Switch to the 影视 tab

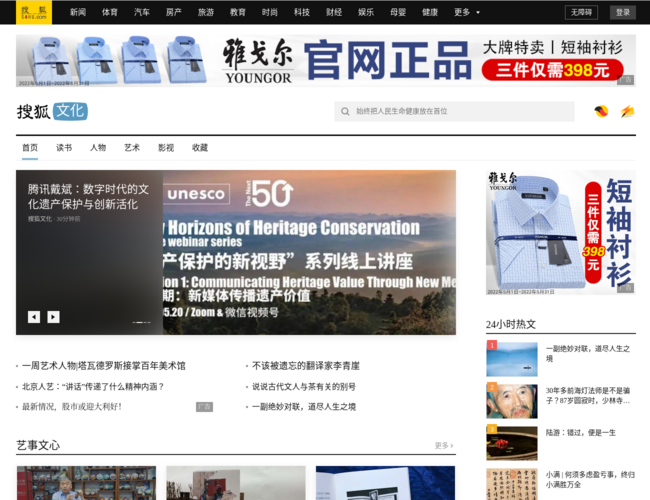(166, 148)
